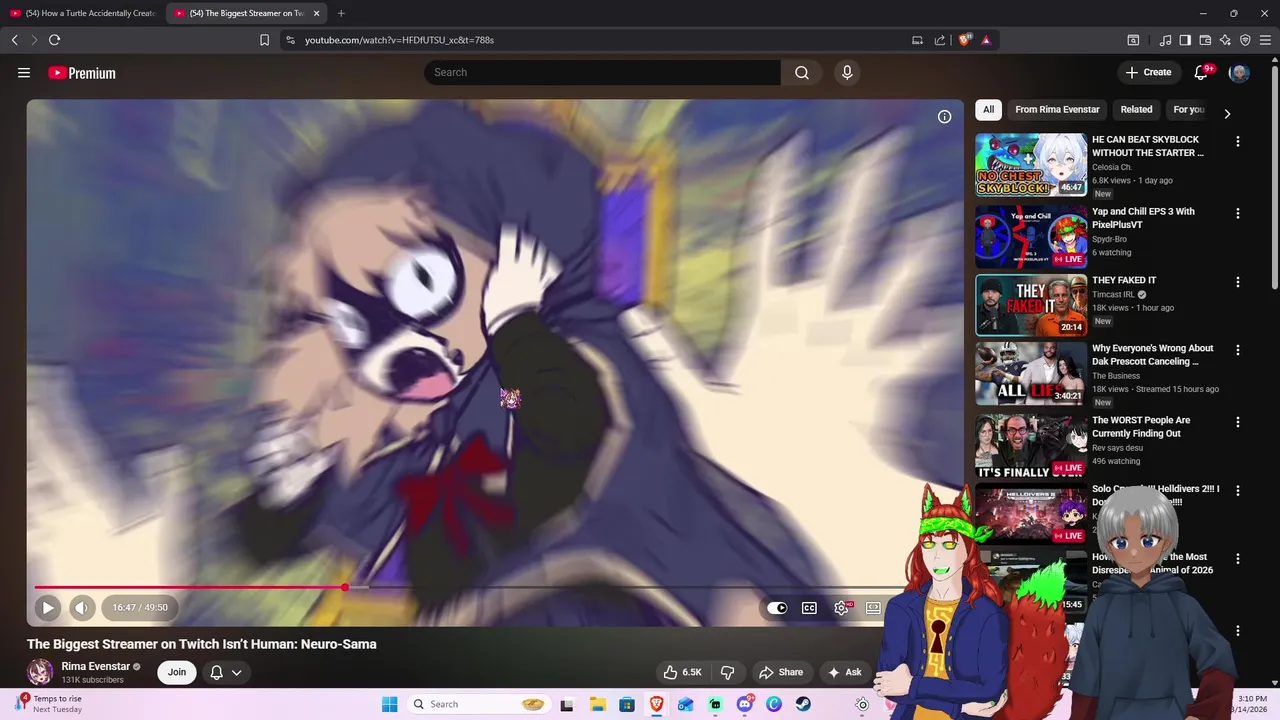1280x720 pixels.
Task: Toggle the autoplay switch
Action: pyautogui.click(x=777, y=608)
